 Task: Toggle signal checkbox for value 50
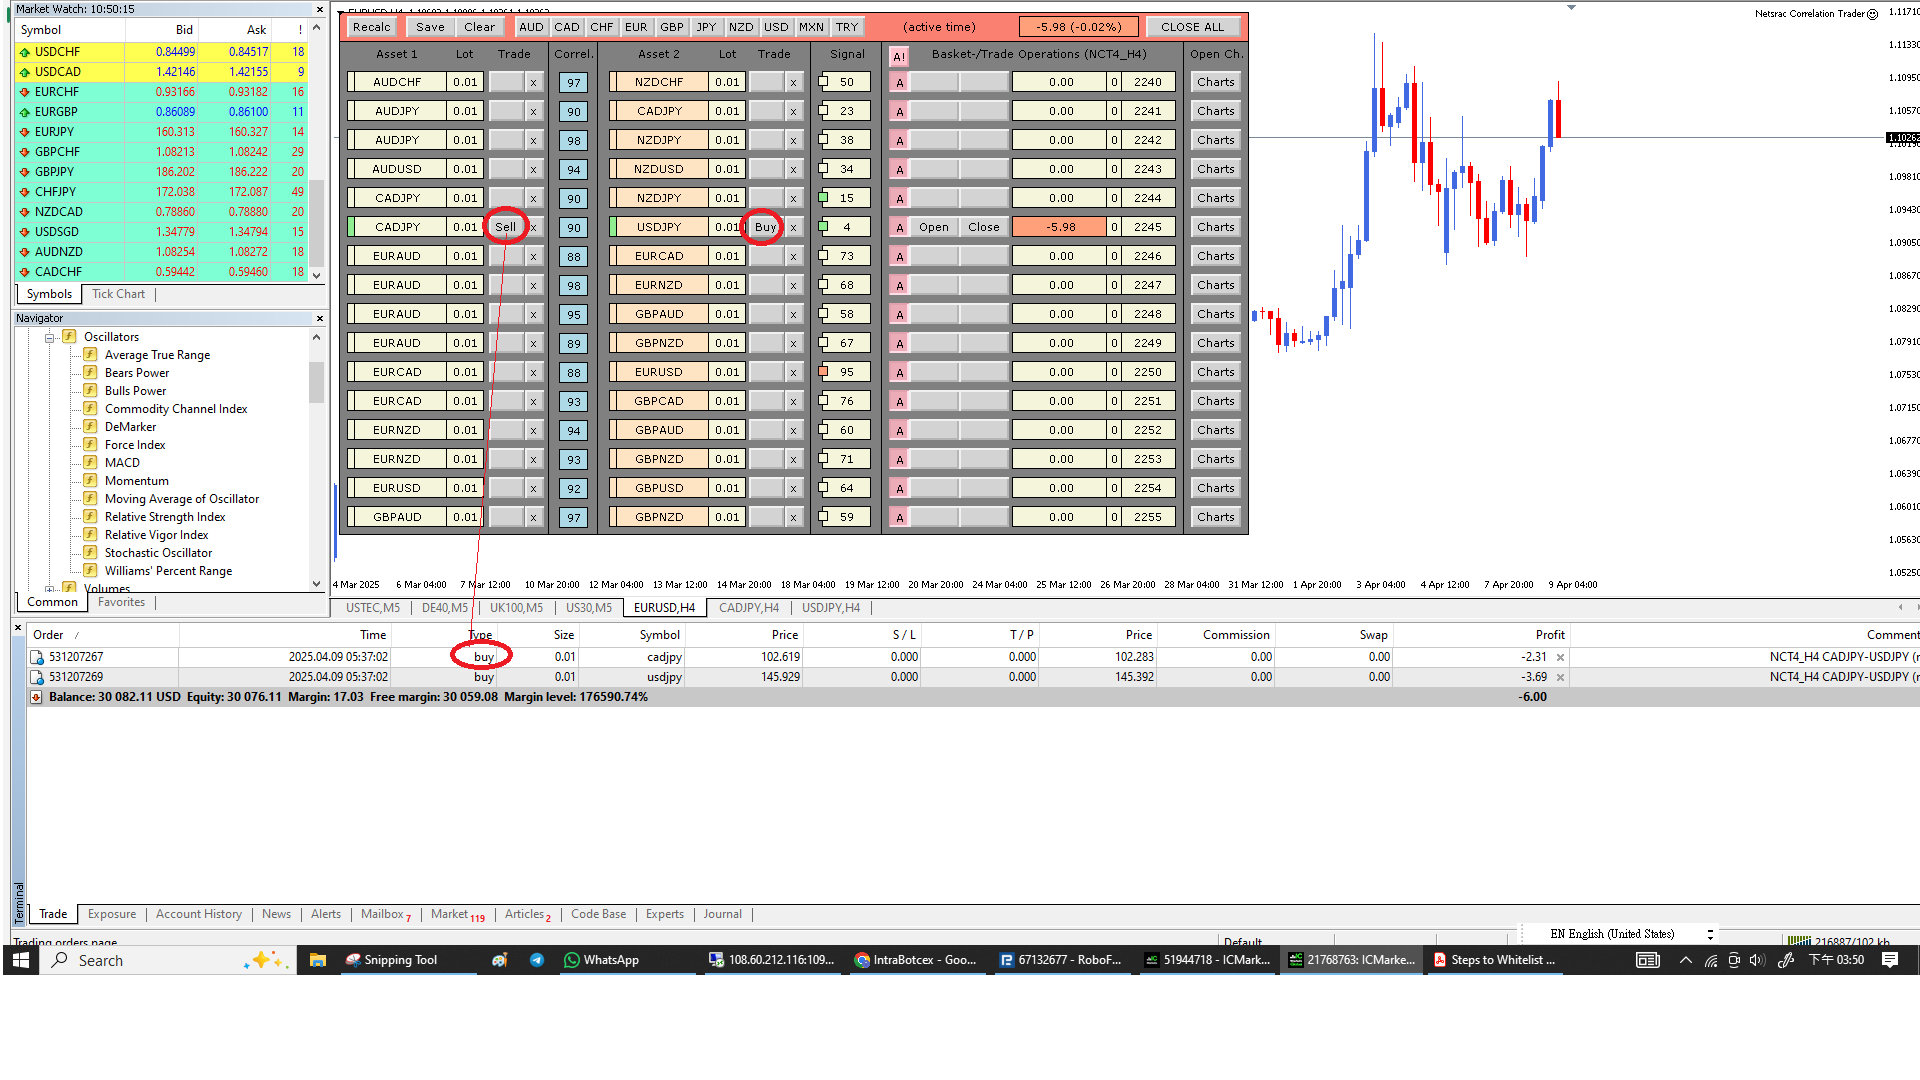[x=824, y=82]
